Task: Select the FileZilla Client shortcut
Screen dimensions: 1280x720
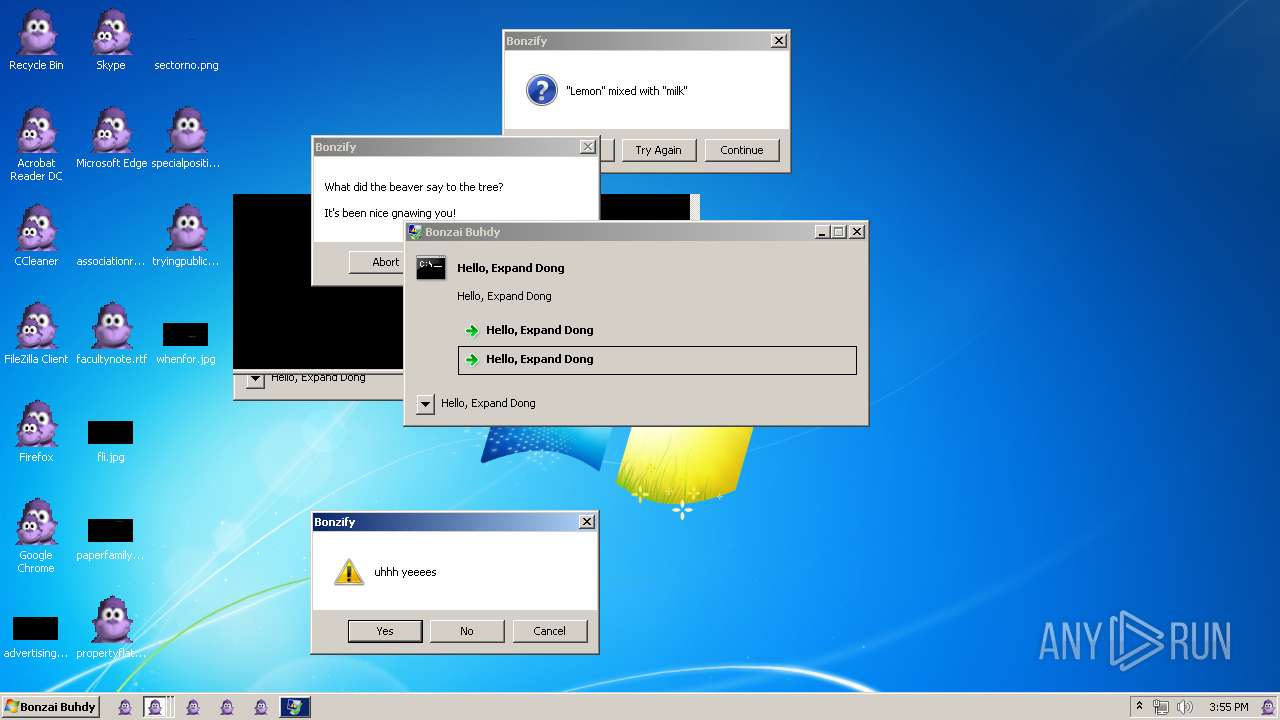Action: pos(36,335)
